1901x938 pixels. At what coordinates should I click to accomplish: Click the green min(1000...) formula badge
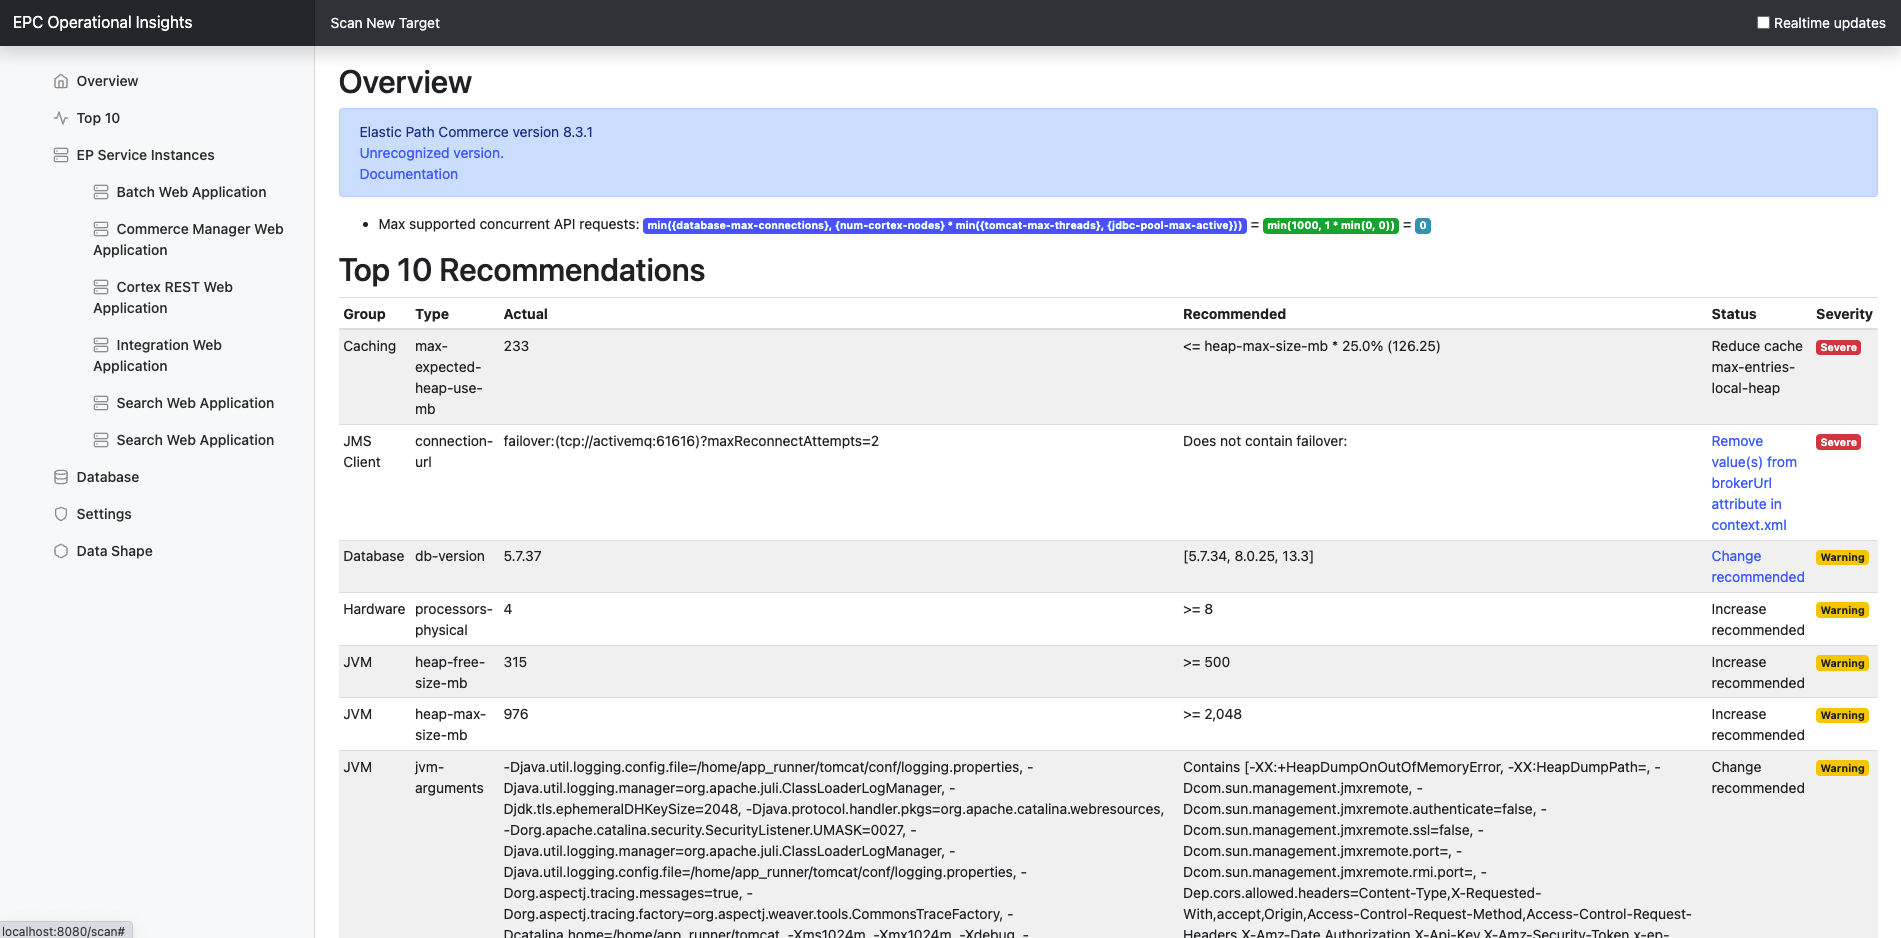click(1330, 226)
